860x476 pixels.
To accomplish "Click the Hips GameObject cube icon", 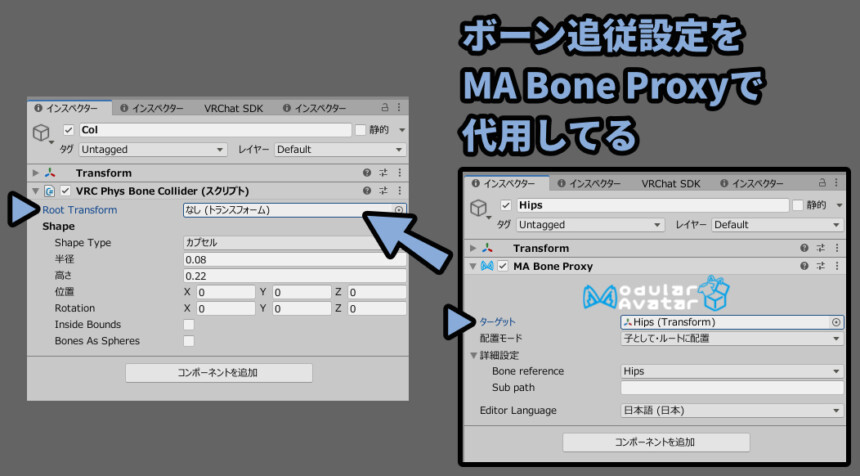I will click(478, 207).
